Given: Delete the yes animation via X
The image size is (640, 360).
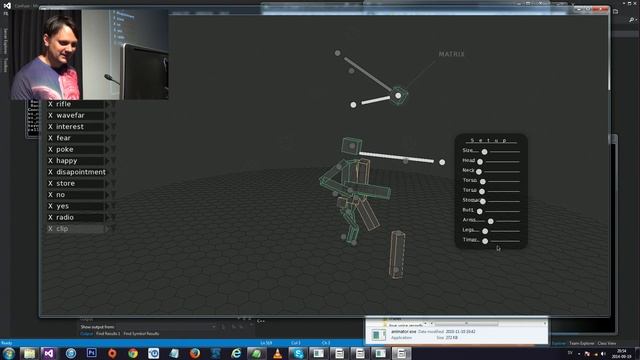Looking at the screenshot, I should [x=50, y=206].
